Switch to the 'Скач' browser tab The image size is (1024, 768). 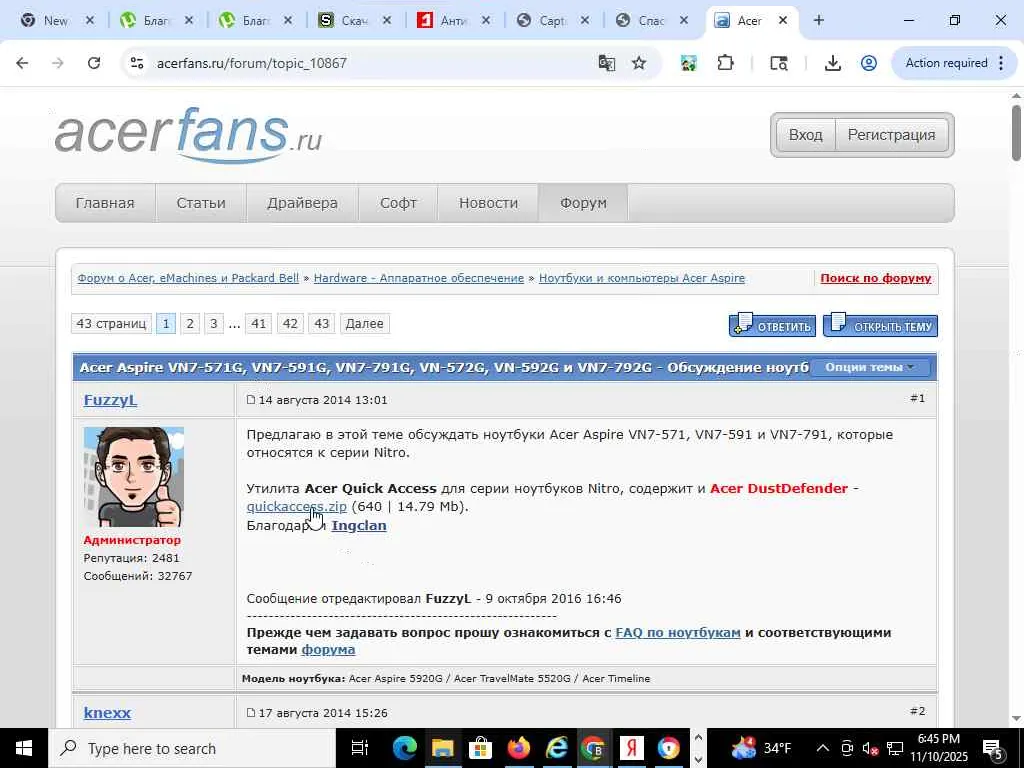pos(355,21)
